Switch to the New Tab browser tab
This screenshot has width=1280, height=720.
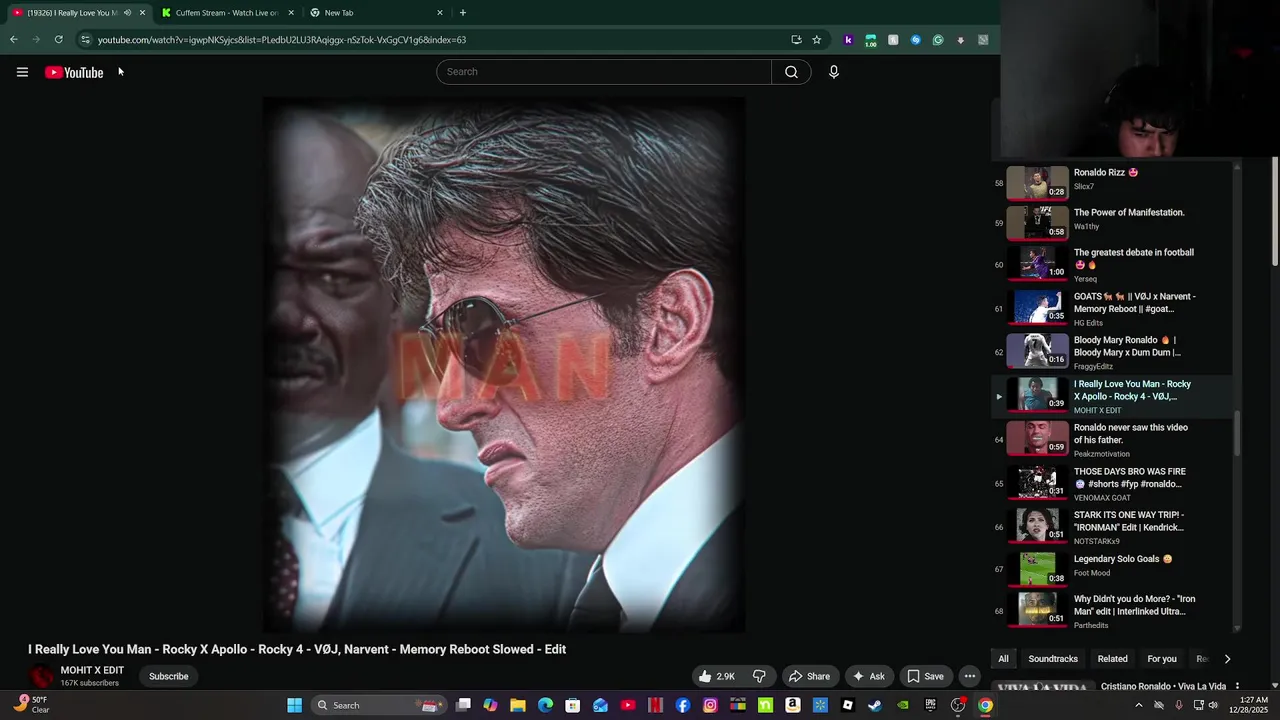(375, 13)
